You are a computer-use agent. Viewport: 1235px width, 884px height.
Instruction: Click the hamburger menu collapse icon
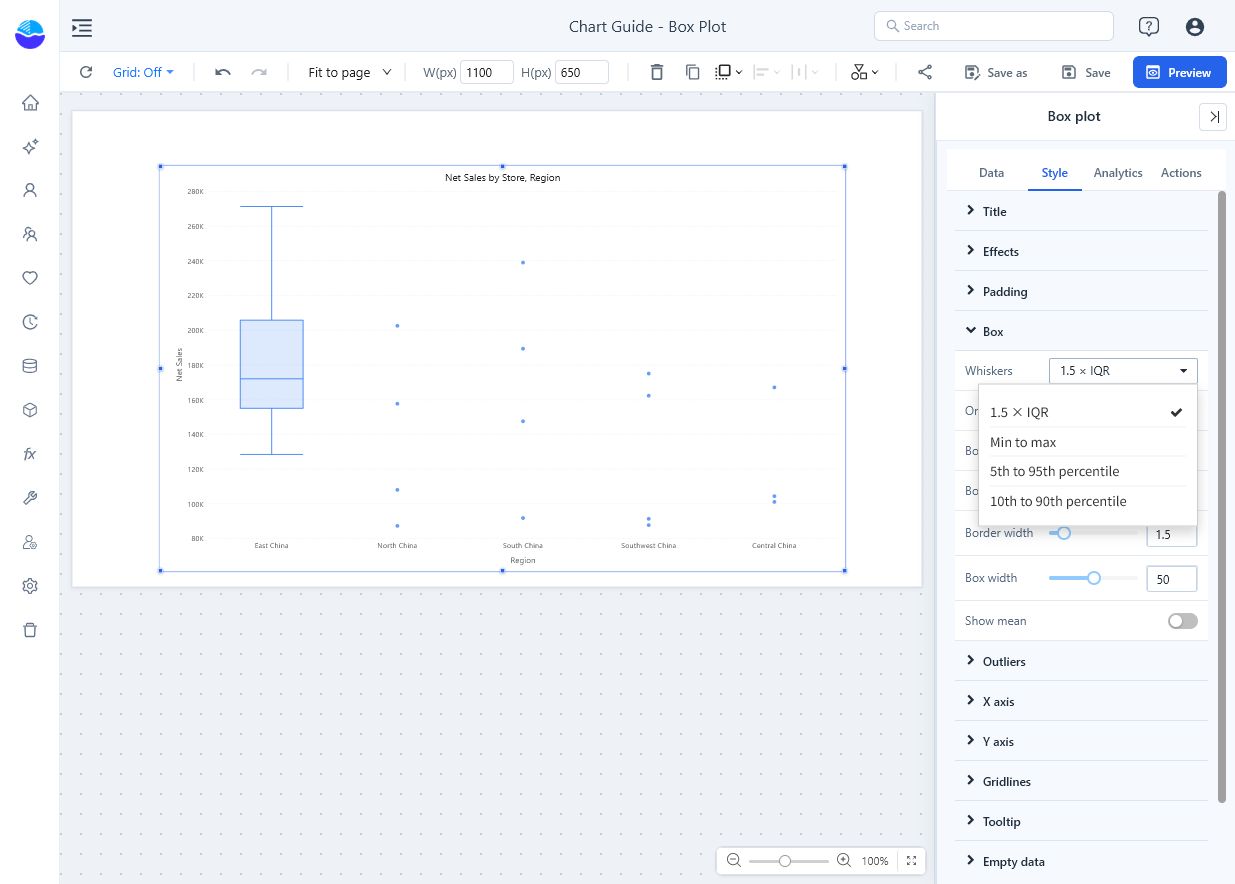point(82,27)
